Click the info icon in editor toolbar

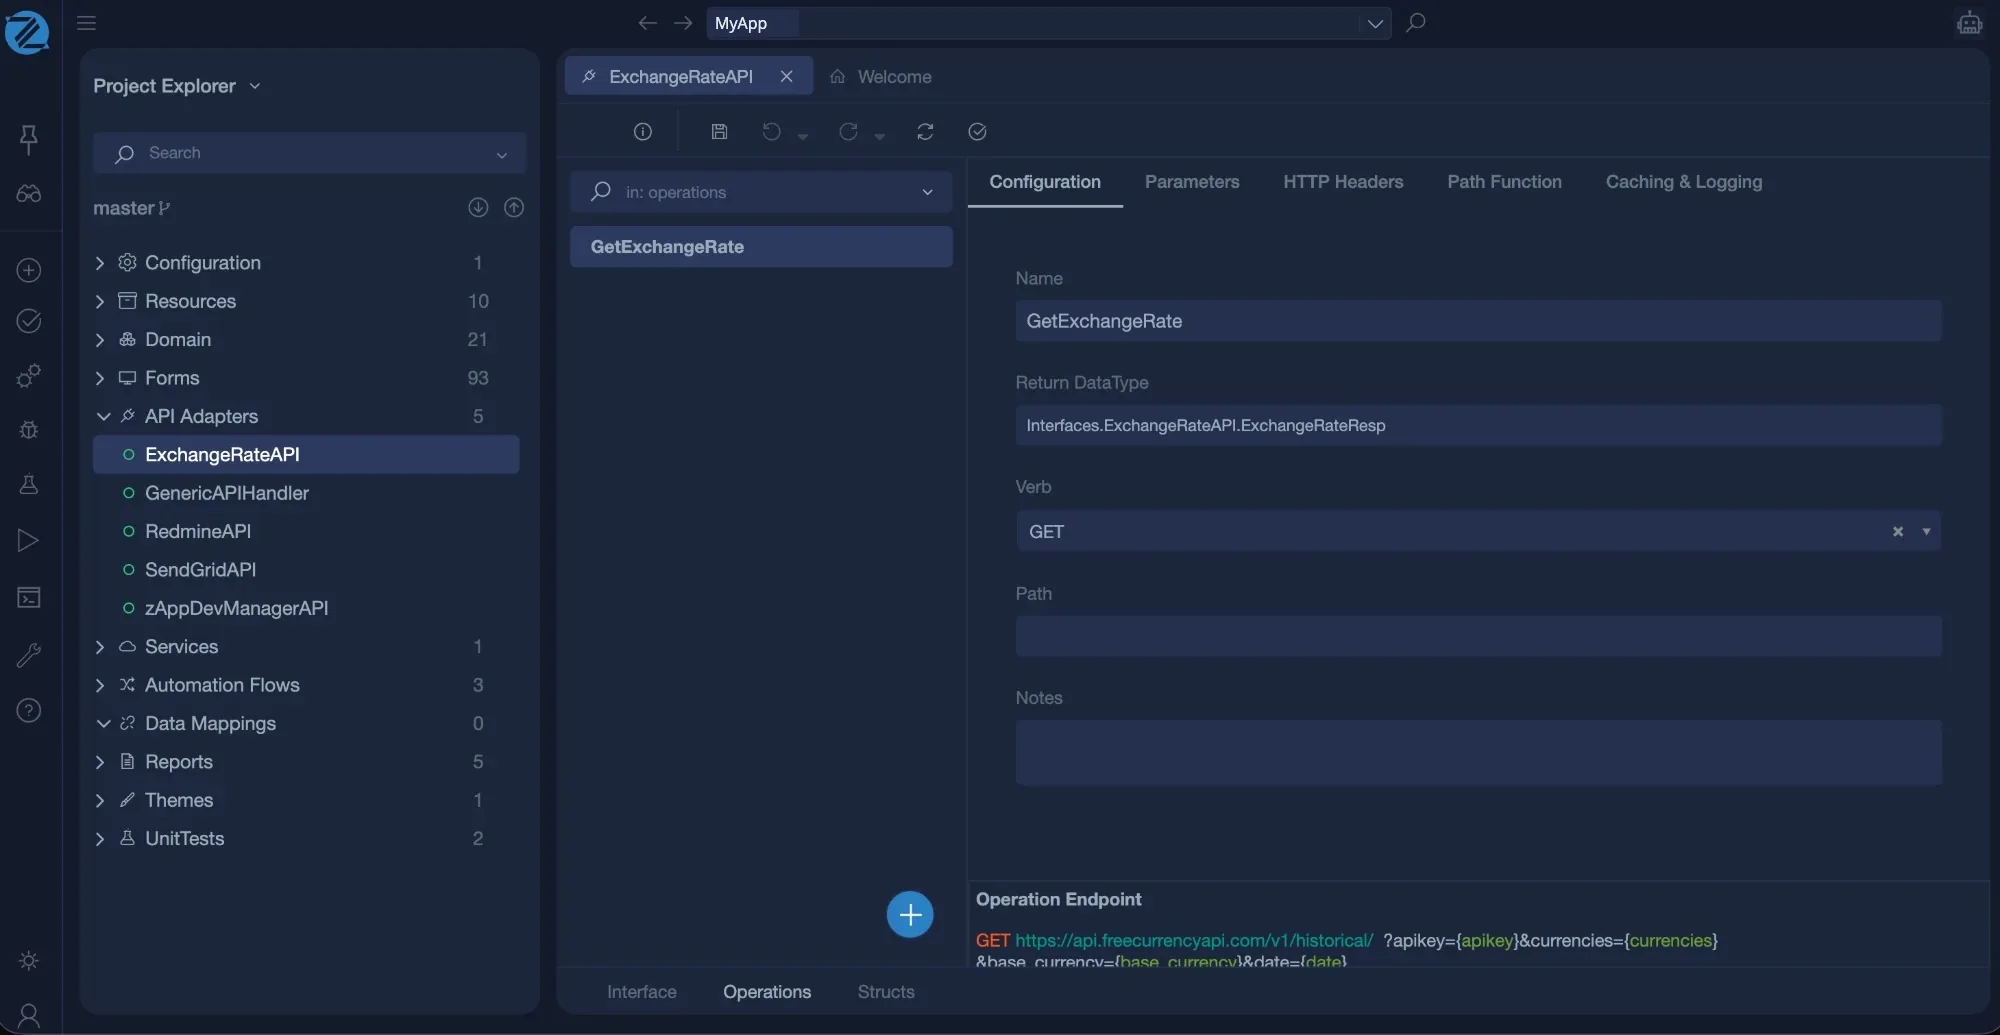click(x=643, y=131)
